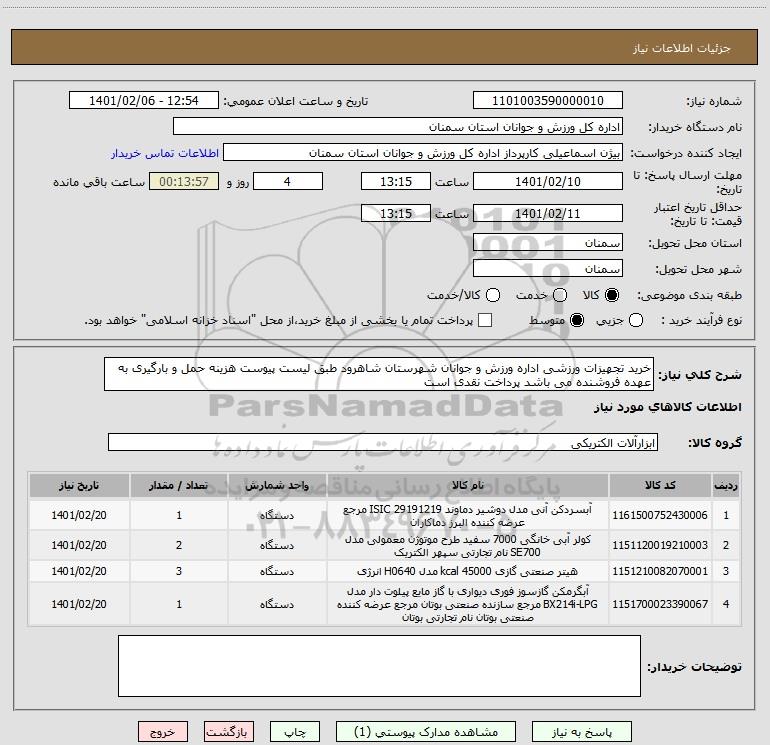This screenshot has width=770, height=745.
Task: Click the announcement date field 1401/02/06 - 12:54
Action: [x=144, y=101]
